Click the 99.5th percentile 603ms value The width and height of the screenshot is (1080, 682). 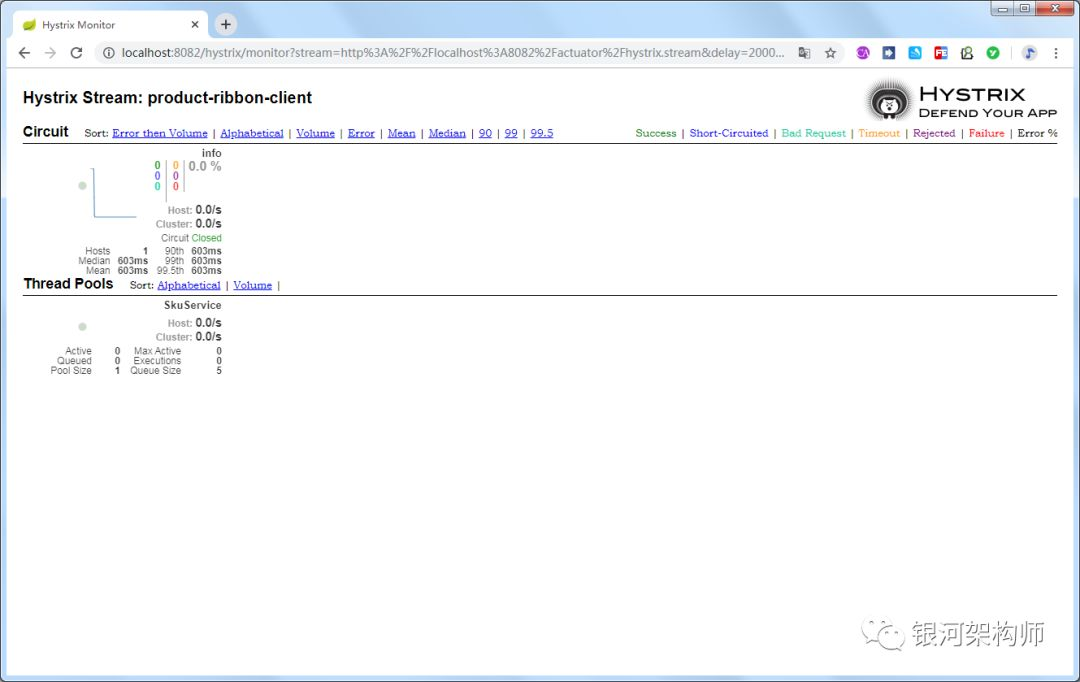207,271
